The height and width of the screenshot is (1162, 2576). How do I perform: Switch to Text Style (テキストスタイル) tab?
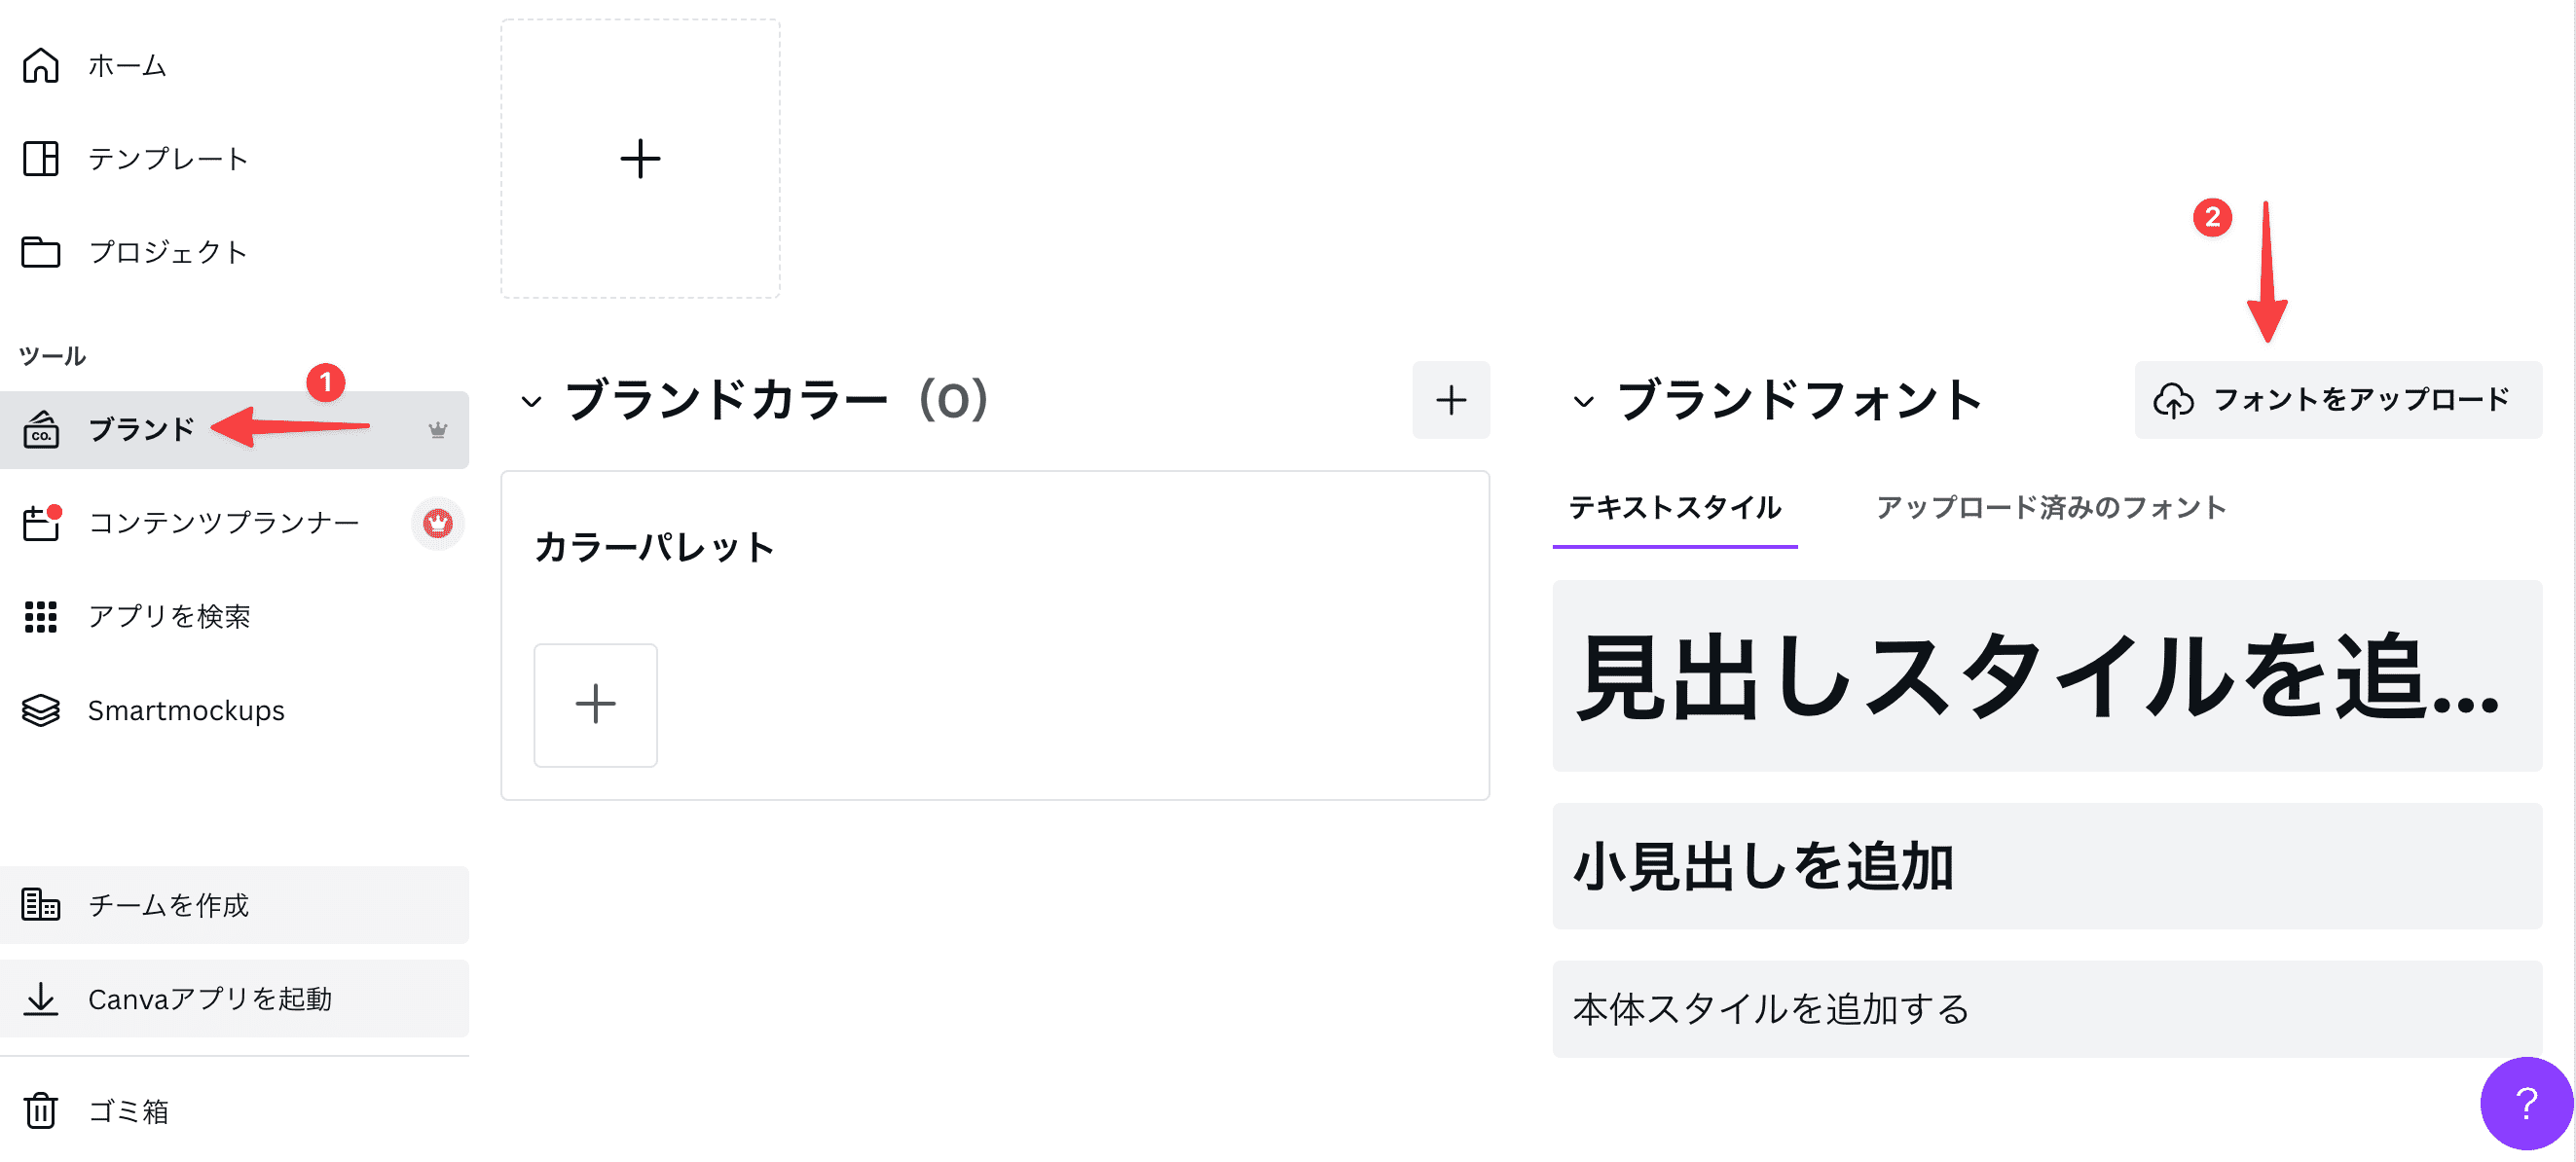click(x=1675, y=508)
